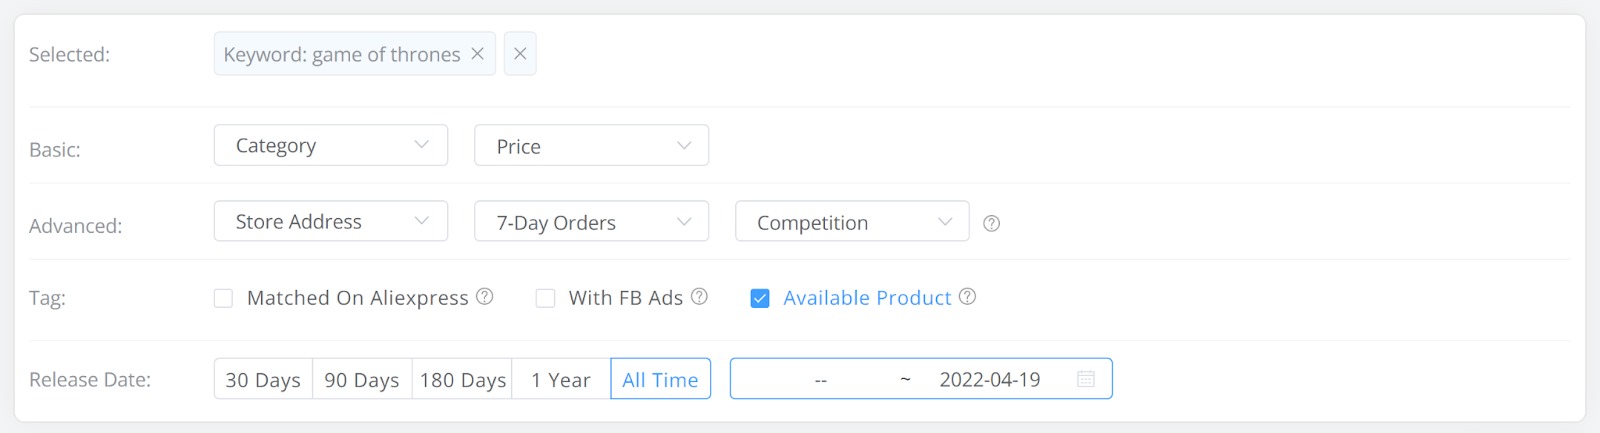This screenshot has width=1600, height=433.
Task: Clear all selected filters with X button
Action: click(x=520, y=54)
